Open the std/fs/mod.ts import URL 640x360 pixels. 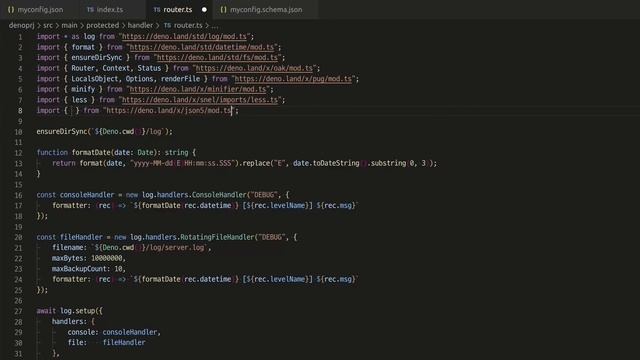[x=218, y=58]
